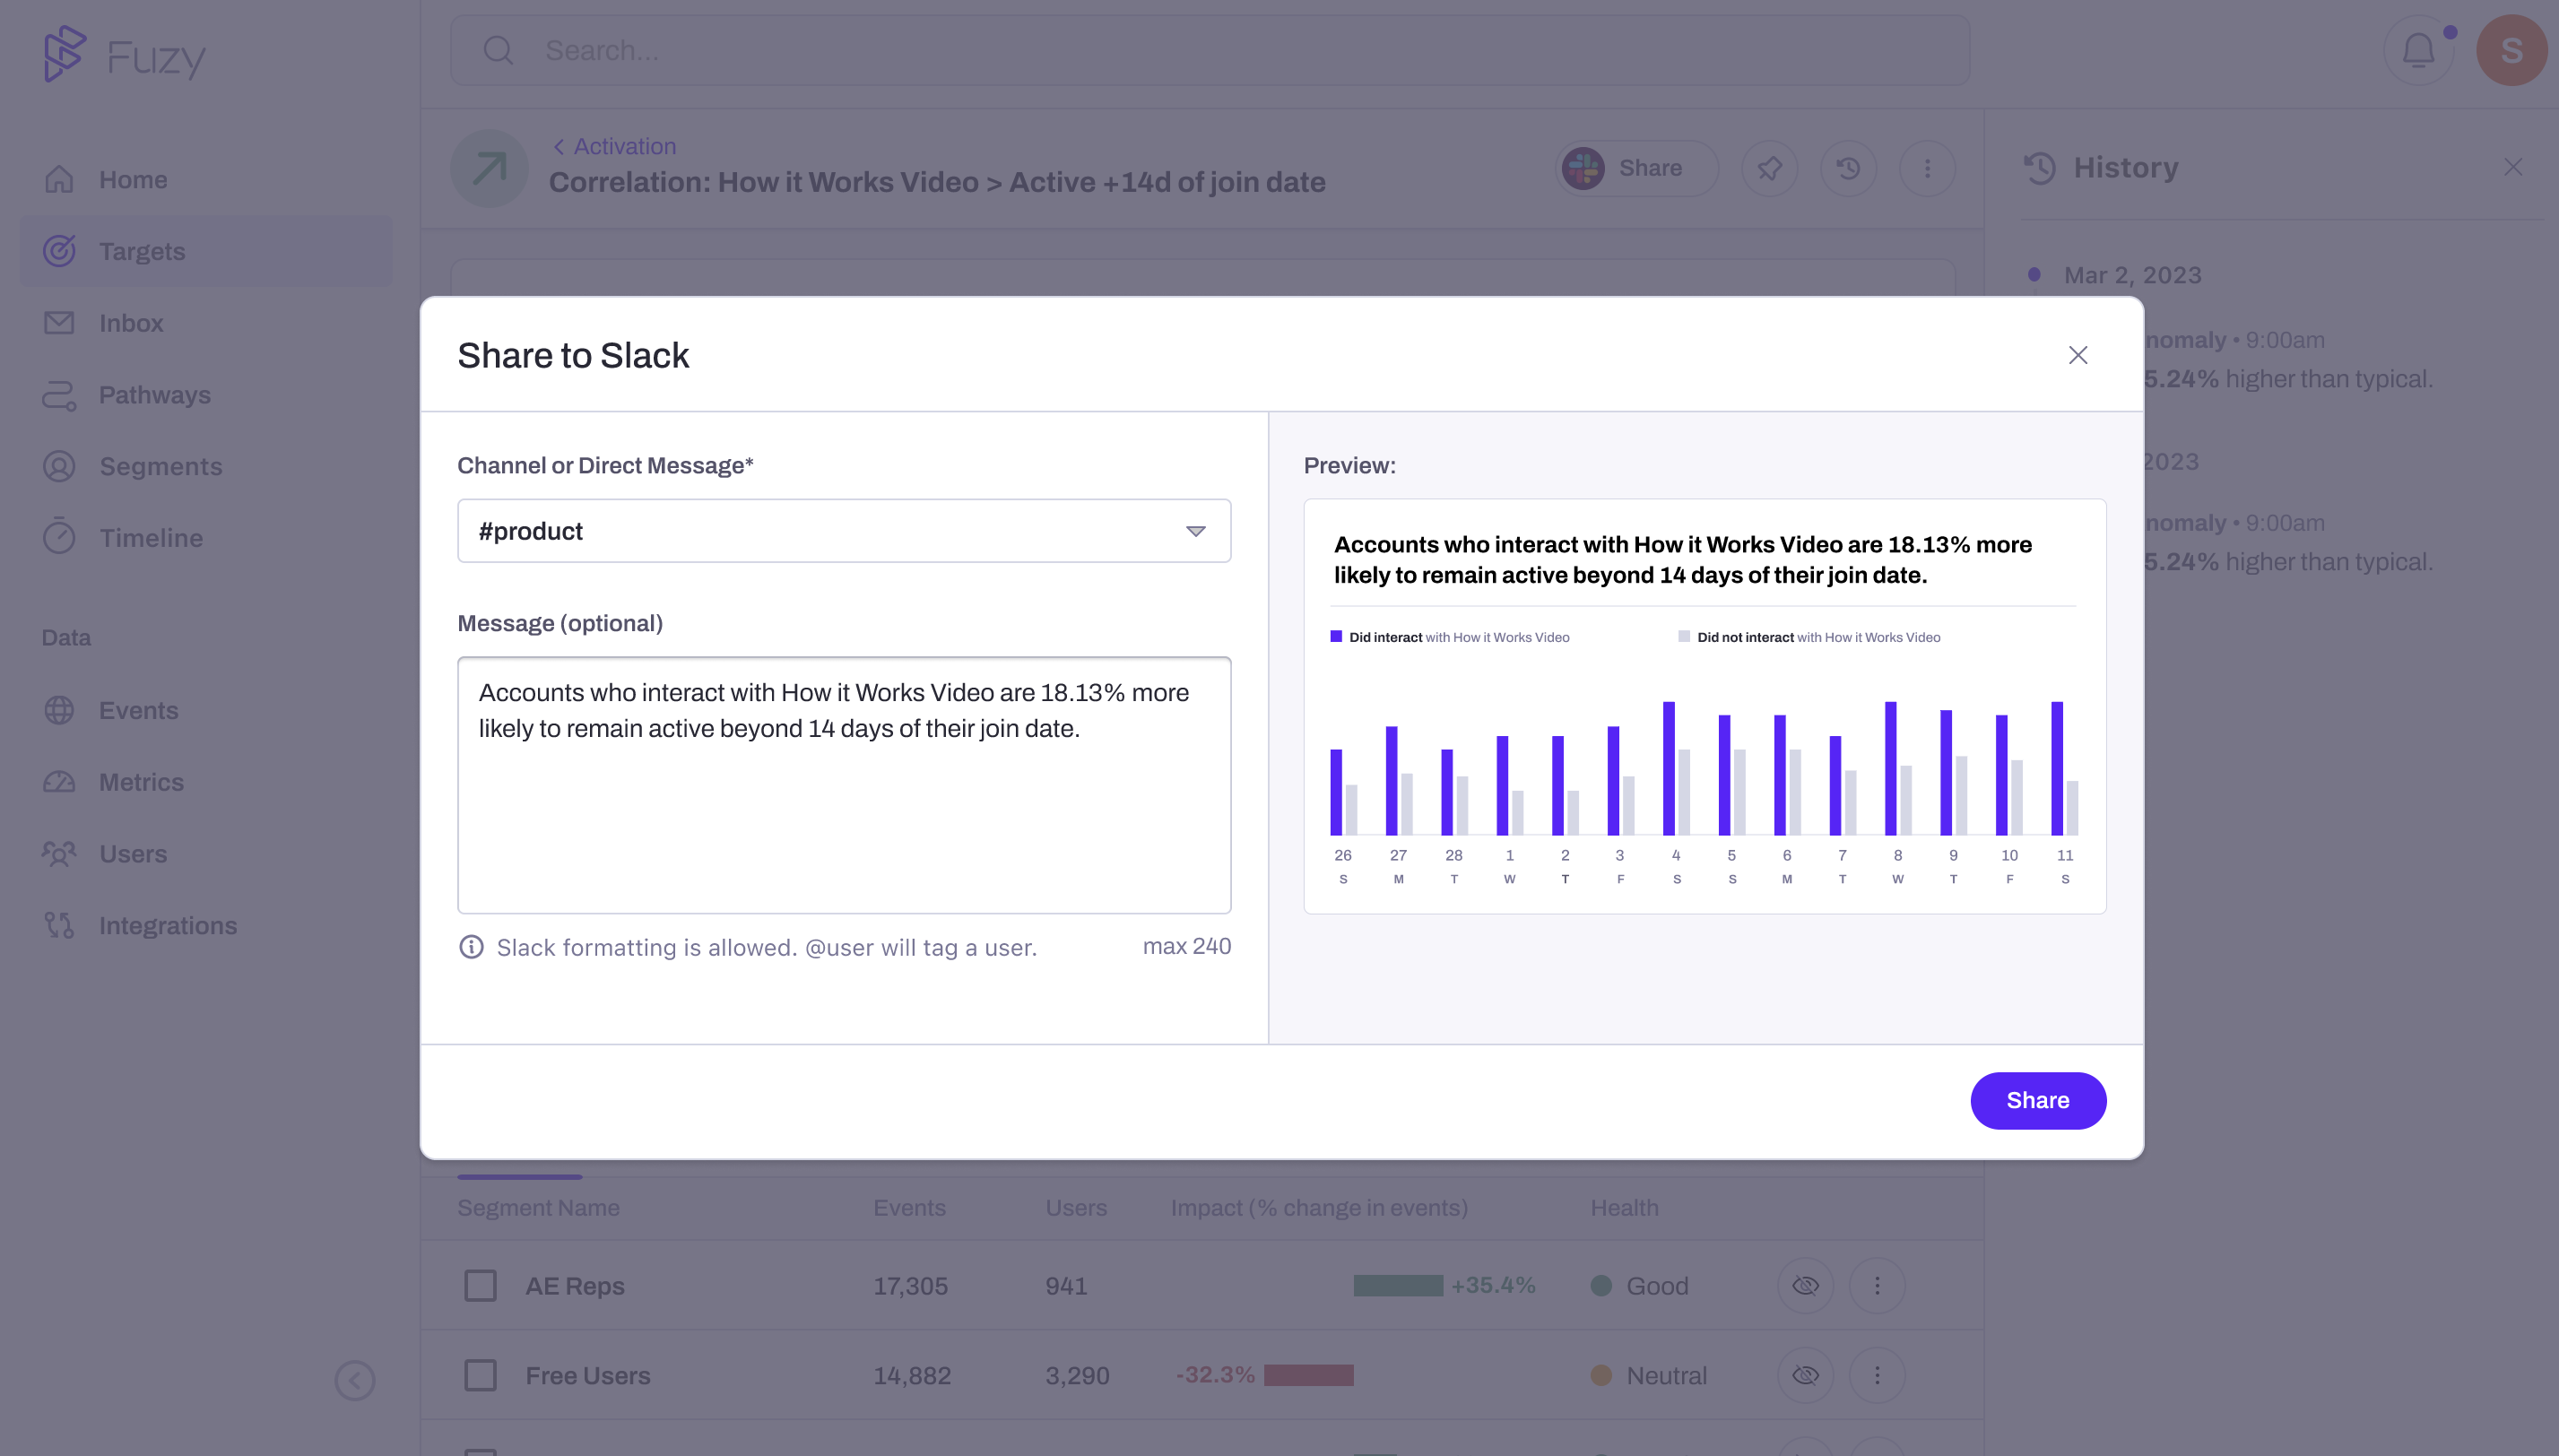Click the Did interact purple legend swatch
The image size is (2559, 1456).
(1336, 636)
